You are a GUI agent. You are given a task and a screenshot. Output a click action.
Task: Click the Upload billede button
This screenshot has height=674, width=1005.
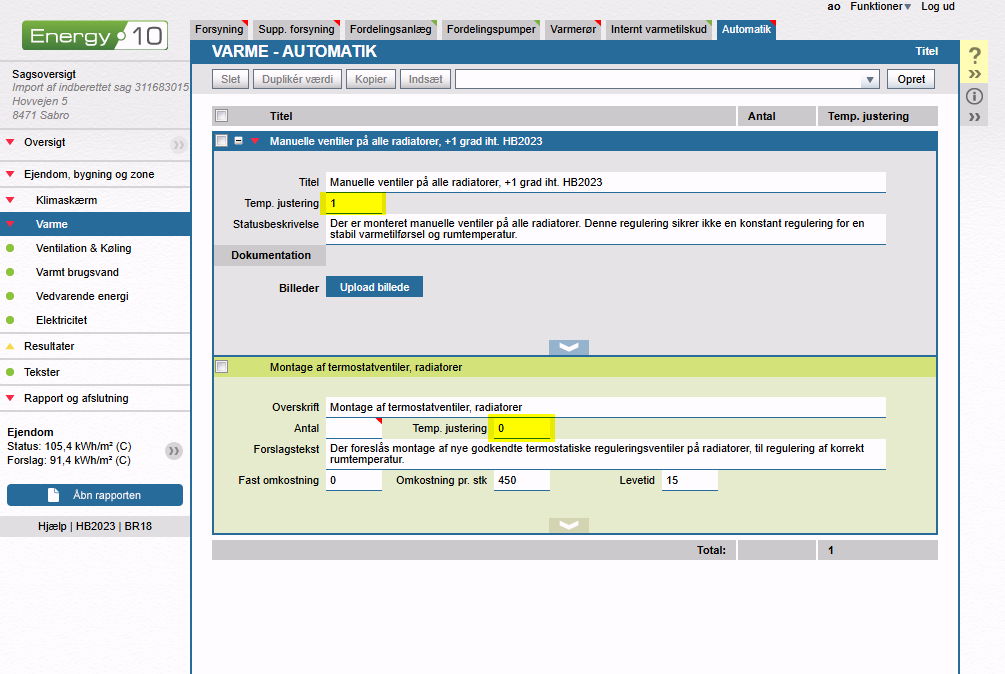coord(374,287)
